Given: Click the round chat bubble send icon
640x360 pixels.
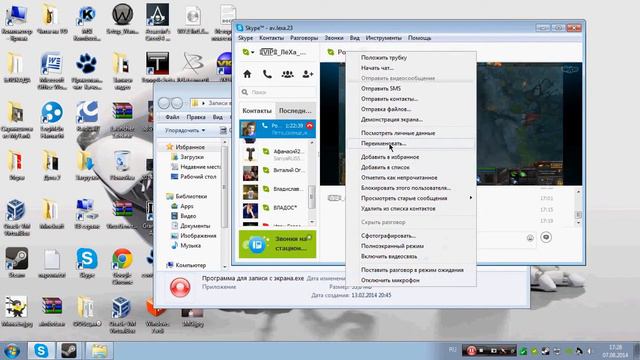Looking at the screenshot, I should [546, 237].
